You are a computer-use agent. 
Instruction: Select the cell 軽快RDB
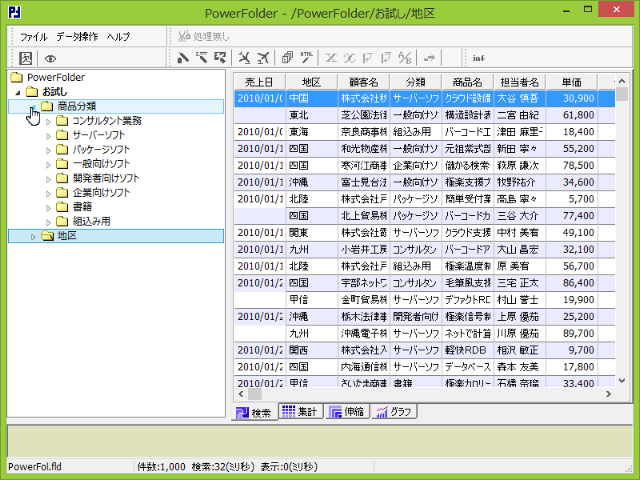[x=467, y=350]
